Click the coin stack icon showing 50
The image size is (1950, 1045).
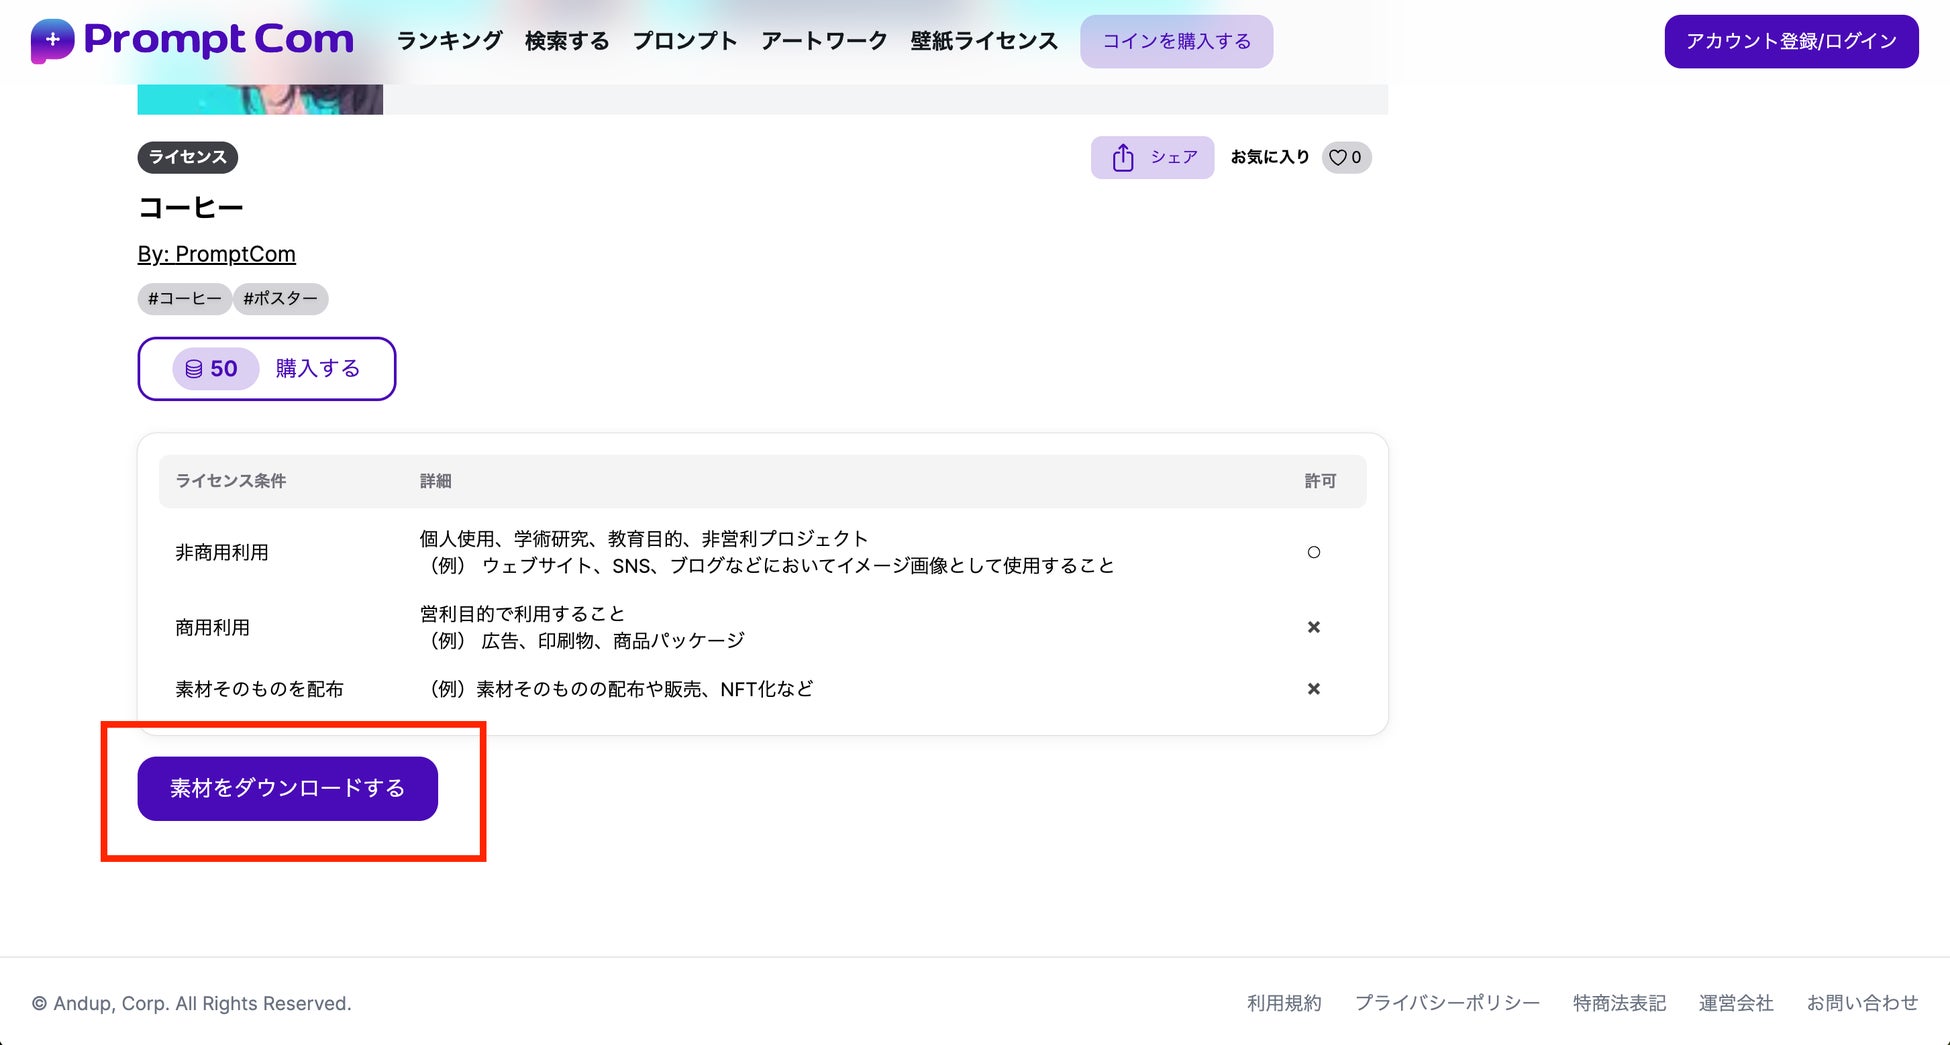(194, 369)
